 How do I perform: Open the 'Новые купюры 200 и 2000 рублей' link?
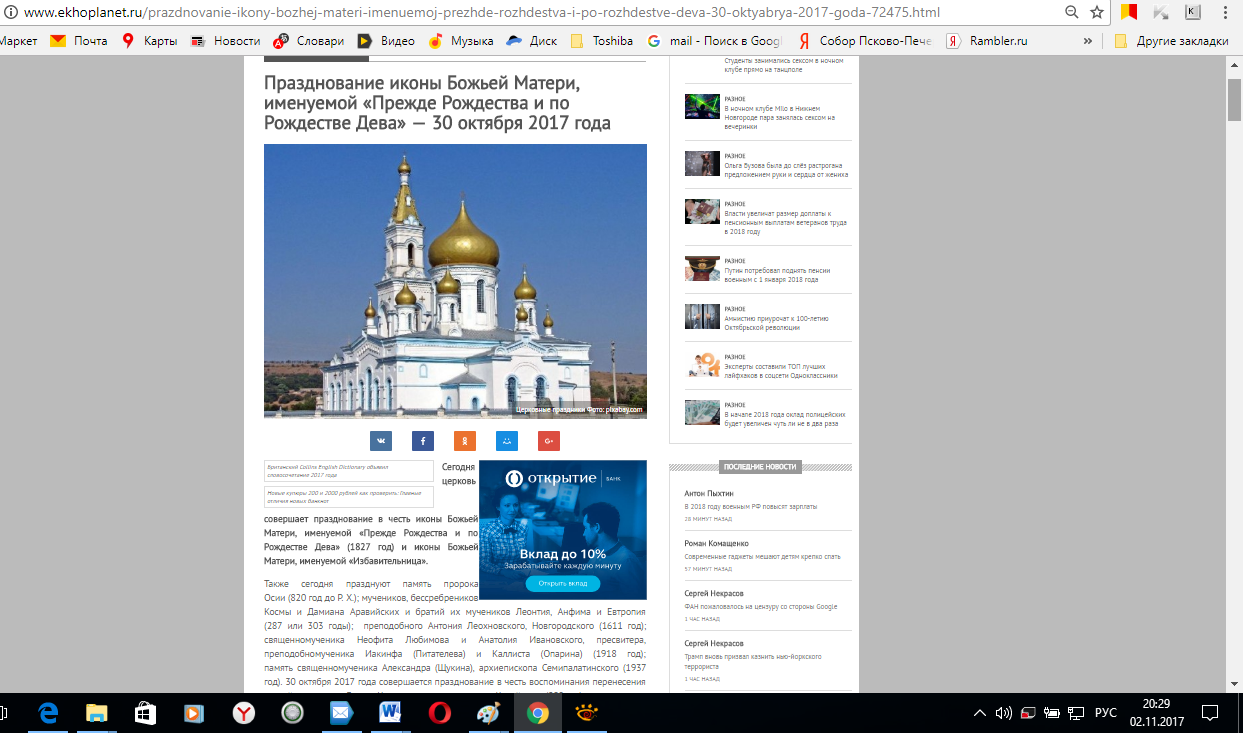point(349,497)
